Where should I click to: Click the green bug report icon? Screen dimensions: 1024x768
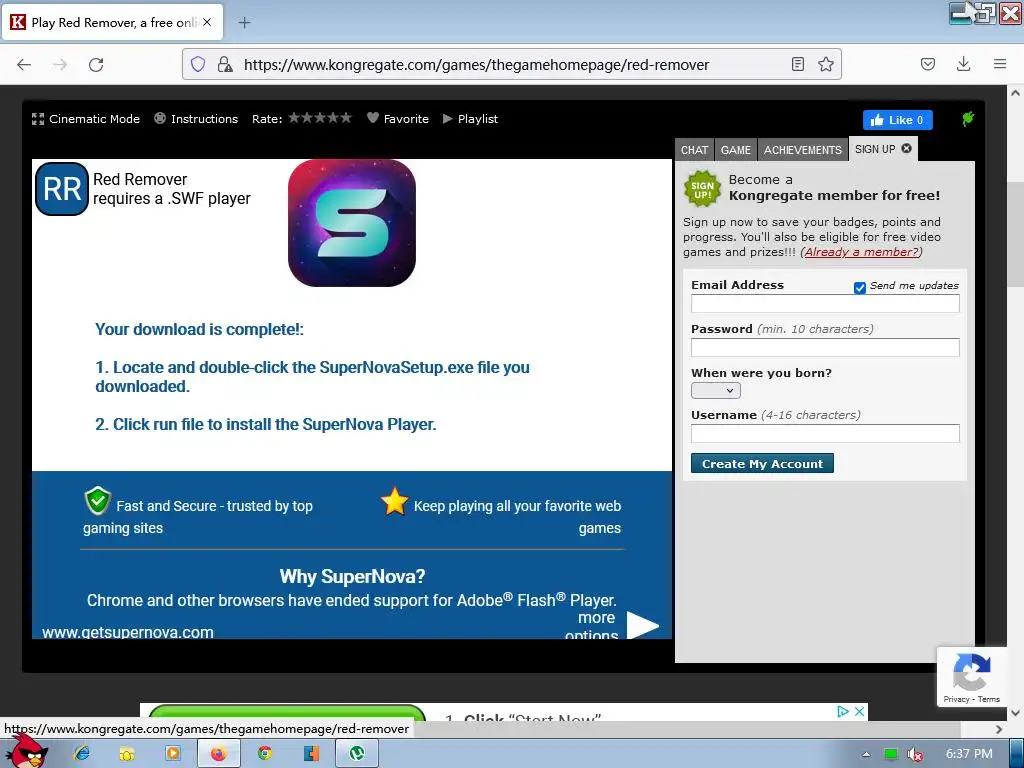tap(968, 119)
